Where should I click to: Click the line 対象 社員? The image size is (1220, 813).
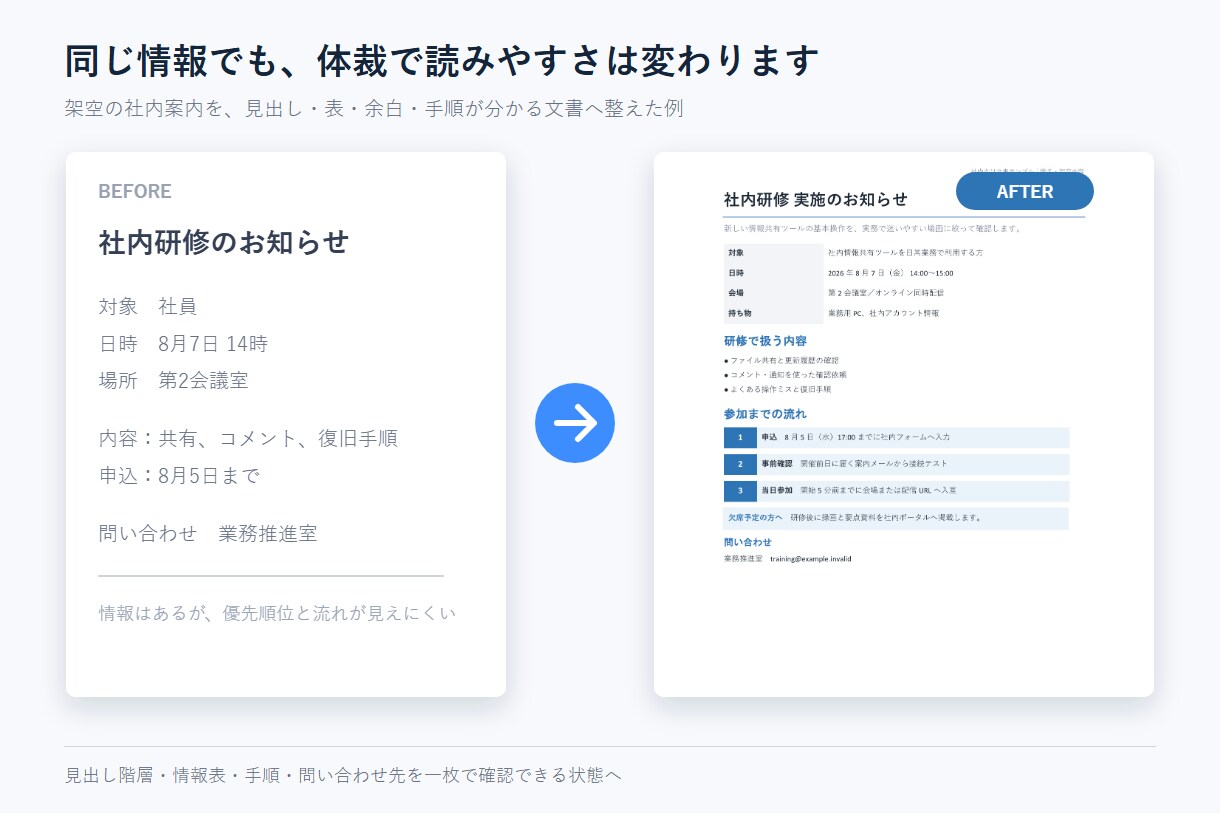point(148,306)
